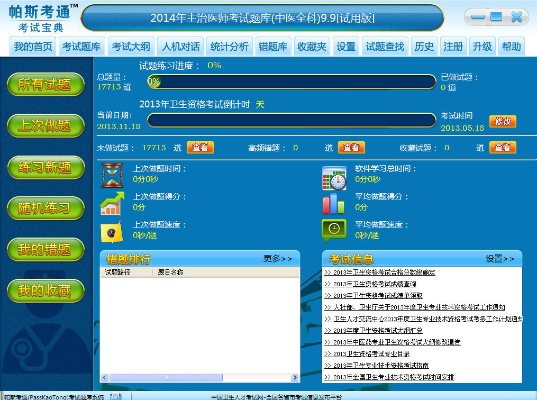Click 设置>> link in 考试信息 panel
The image size is (537, 400).
pos(500,259)
